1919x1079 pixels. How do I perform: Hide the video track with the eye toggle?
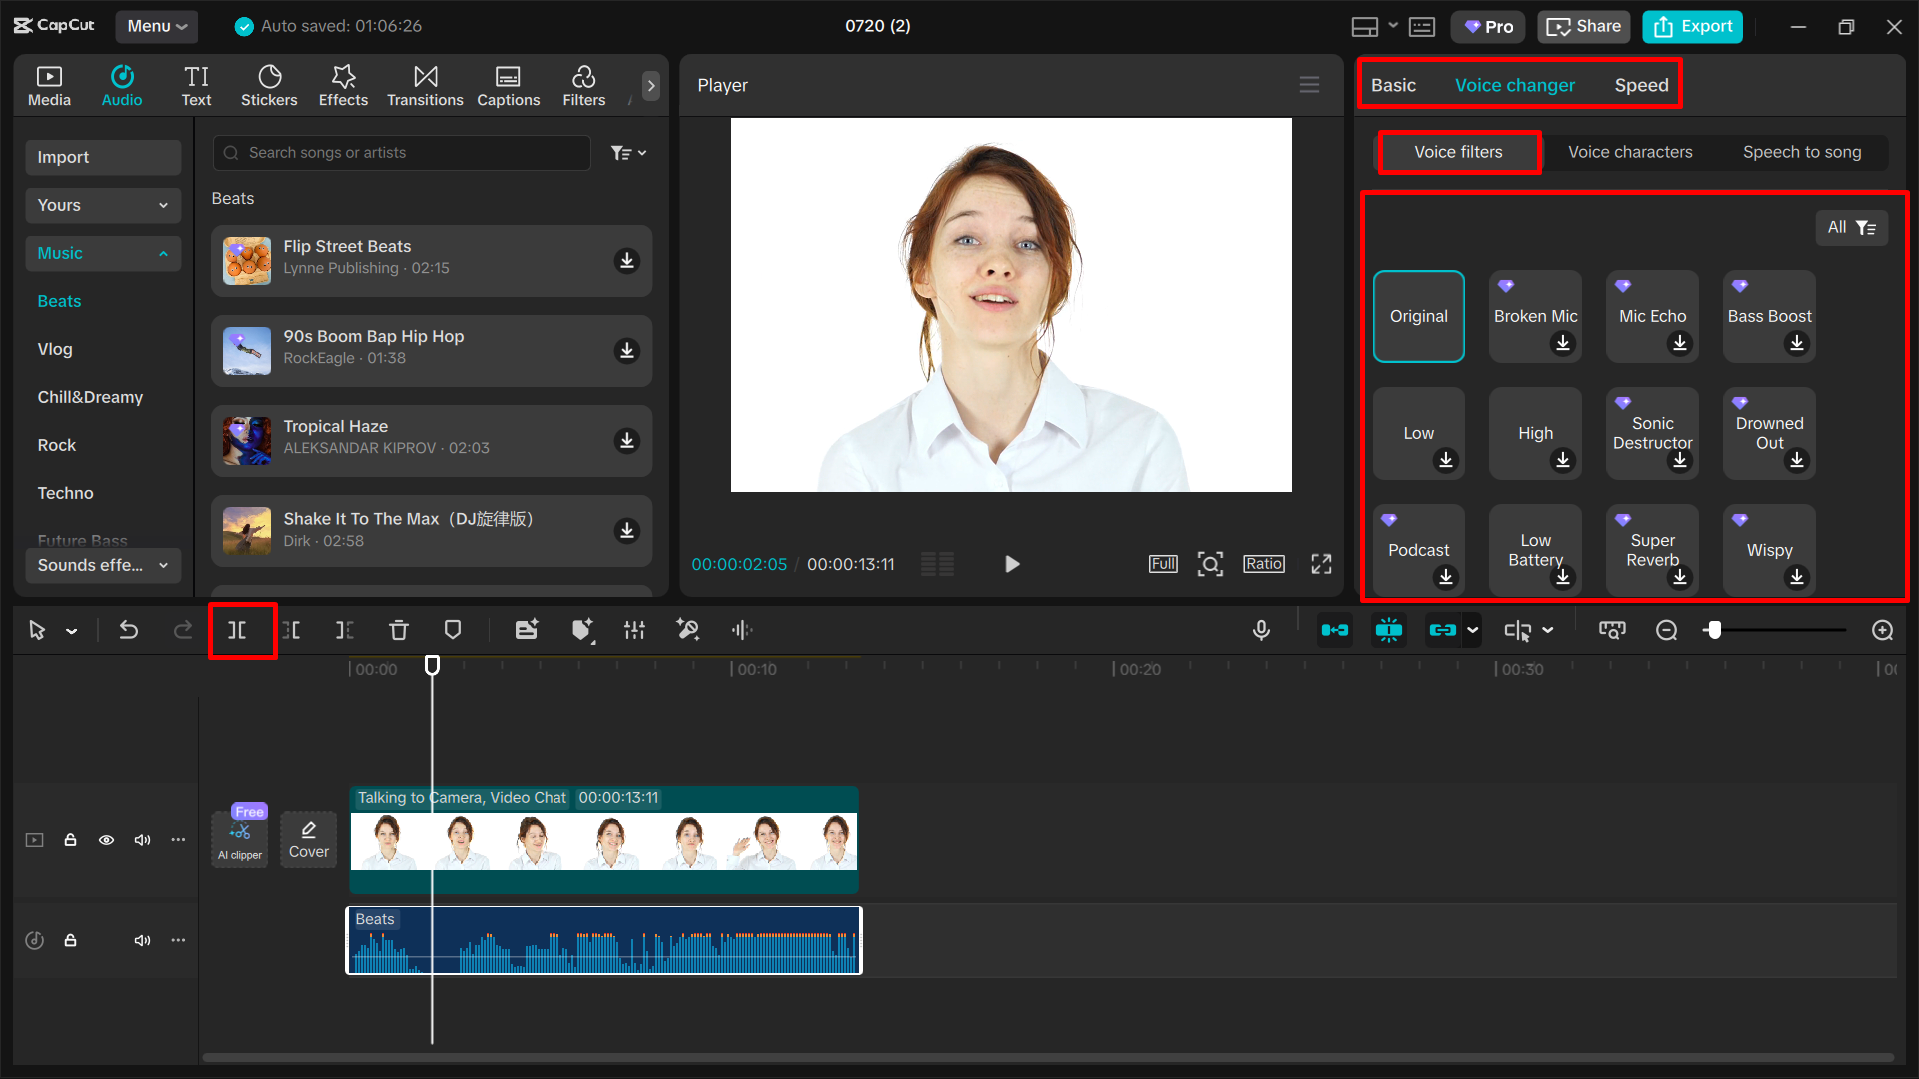(106, 840)
